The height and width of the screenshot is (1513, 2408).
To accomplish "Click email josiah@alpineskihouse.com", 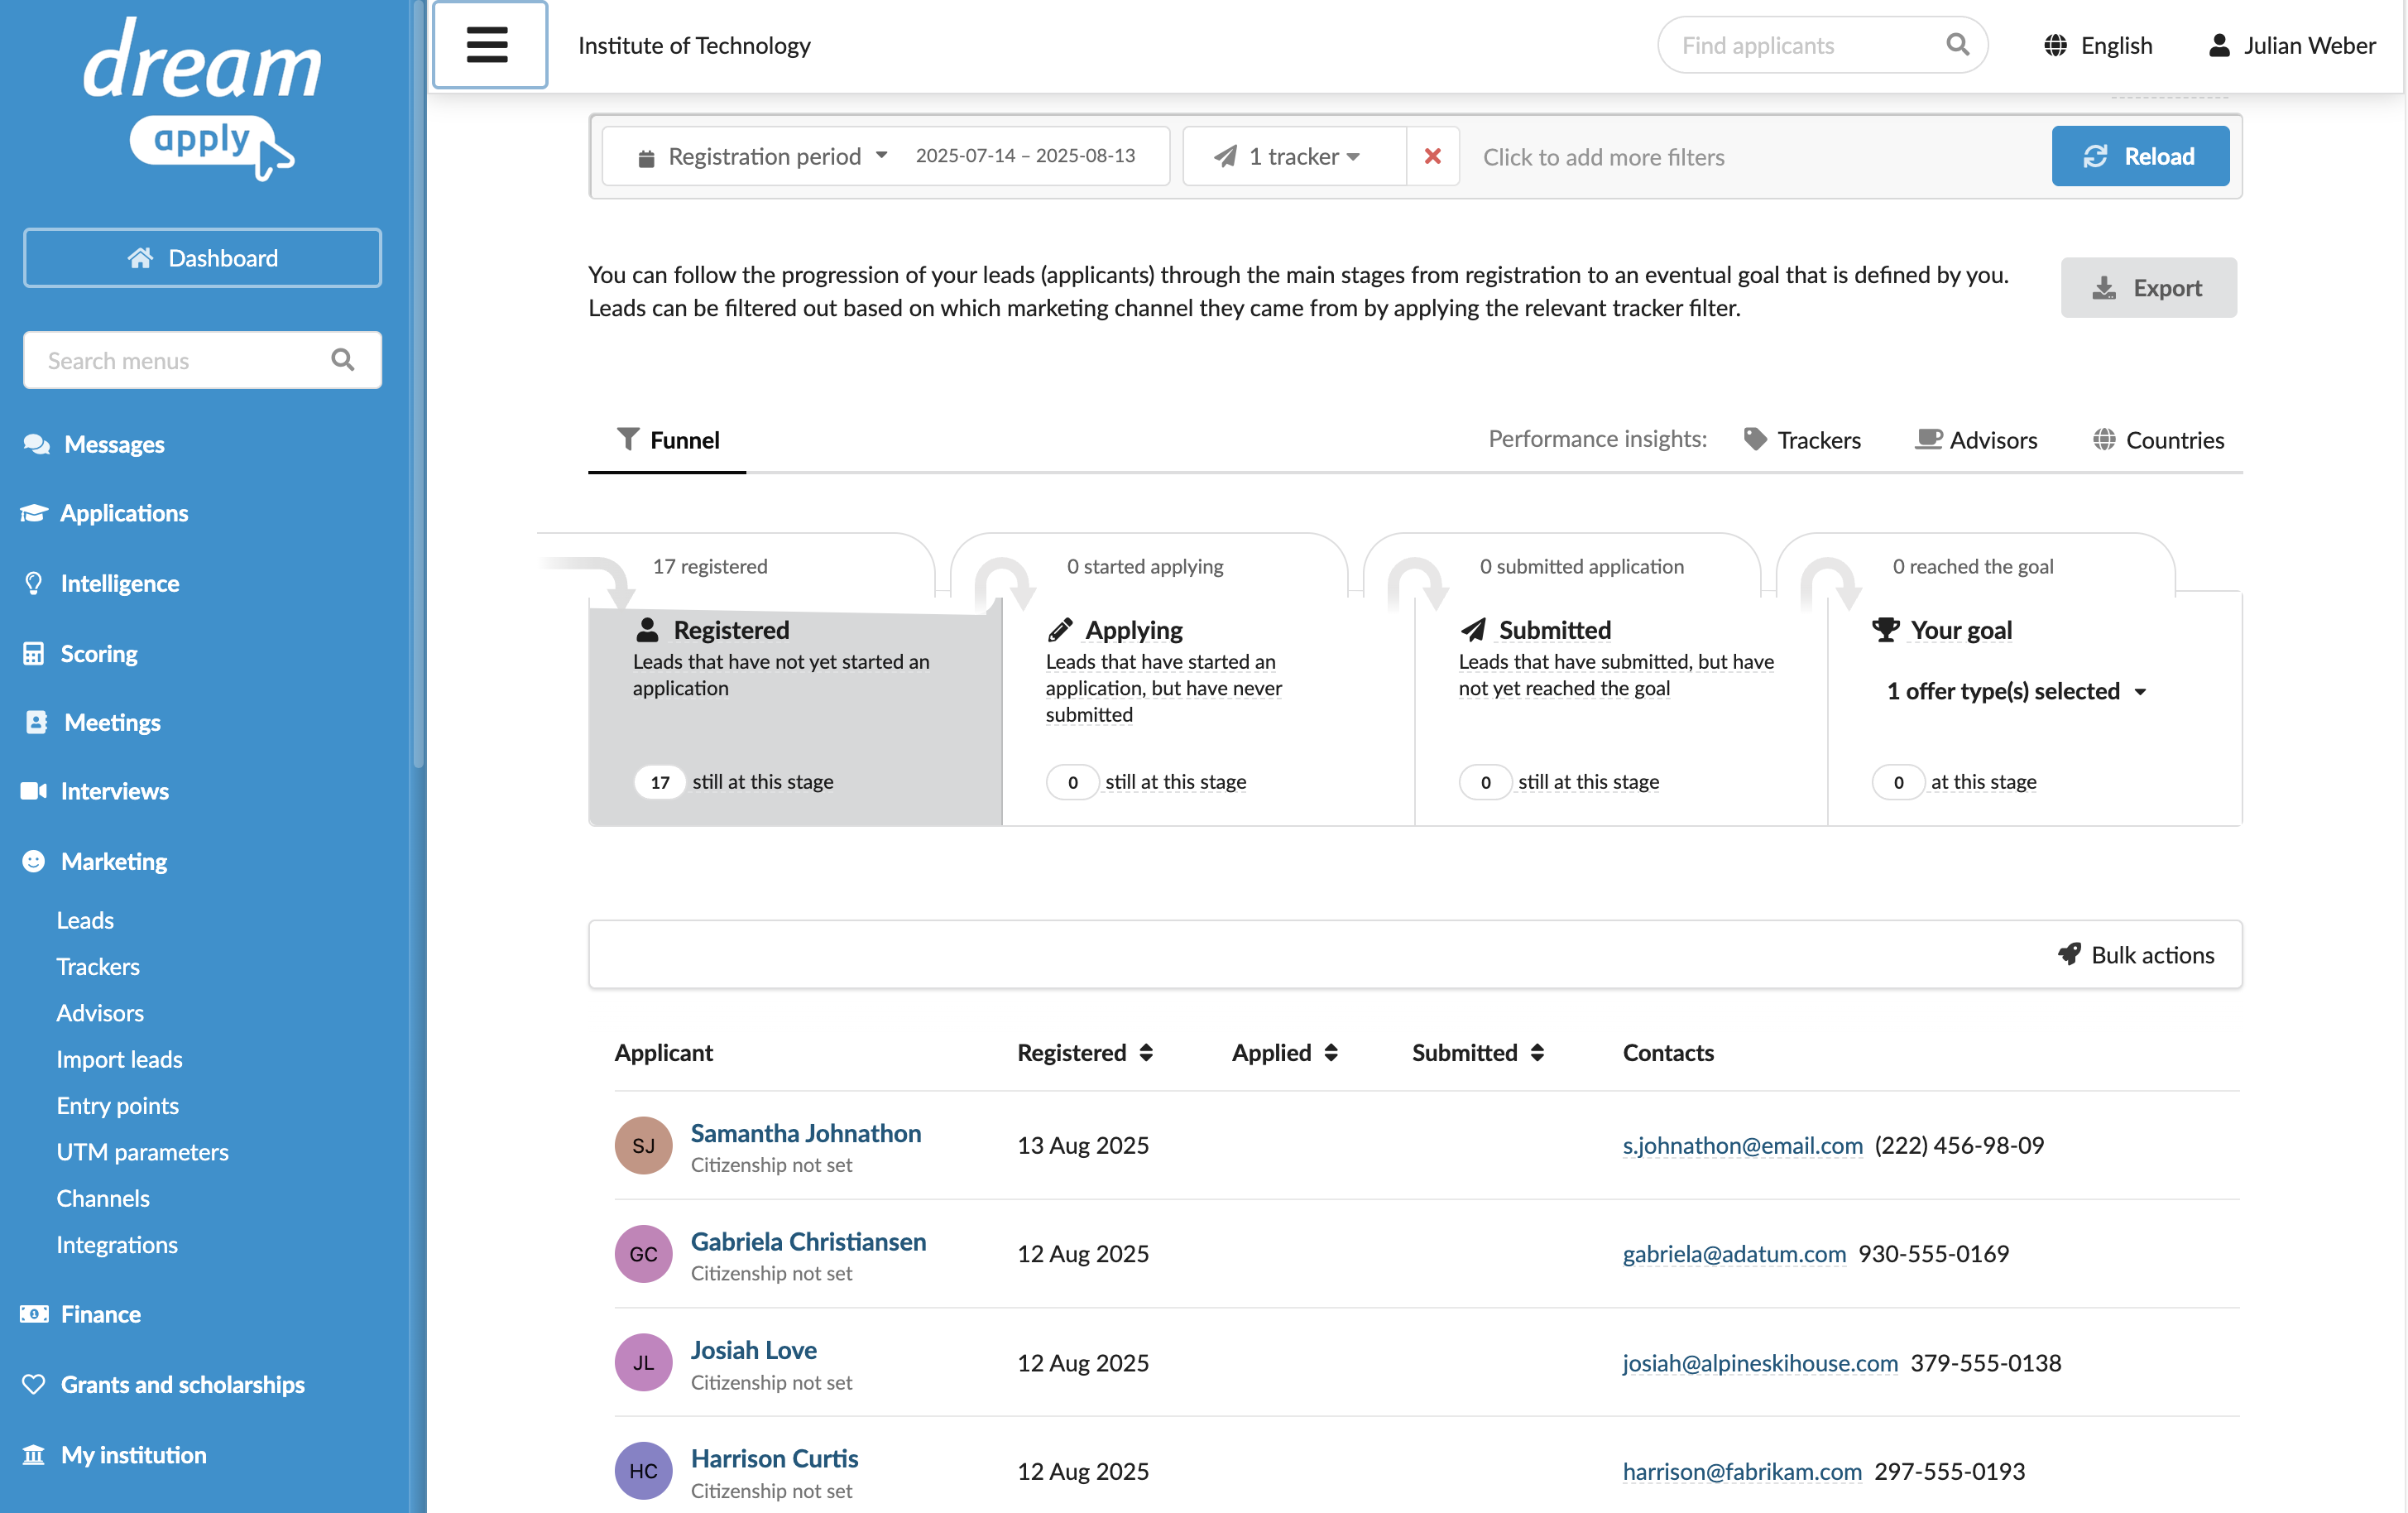I will point(1760,1363).
